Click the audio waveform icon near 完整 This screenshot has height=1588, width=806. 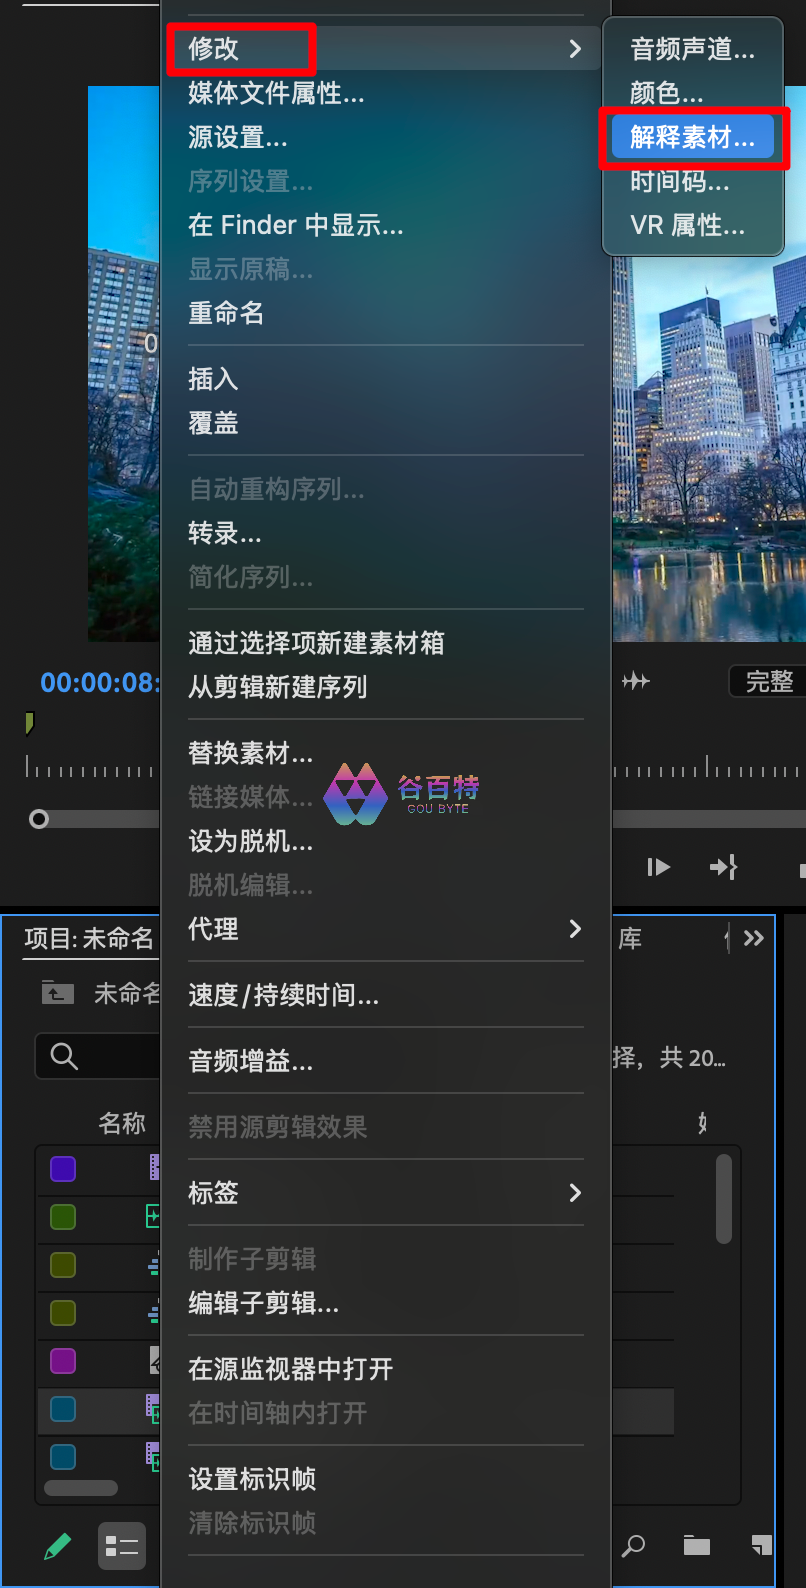(636, 681)
